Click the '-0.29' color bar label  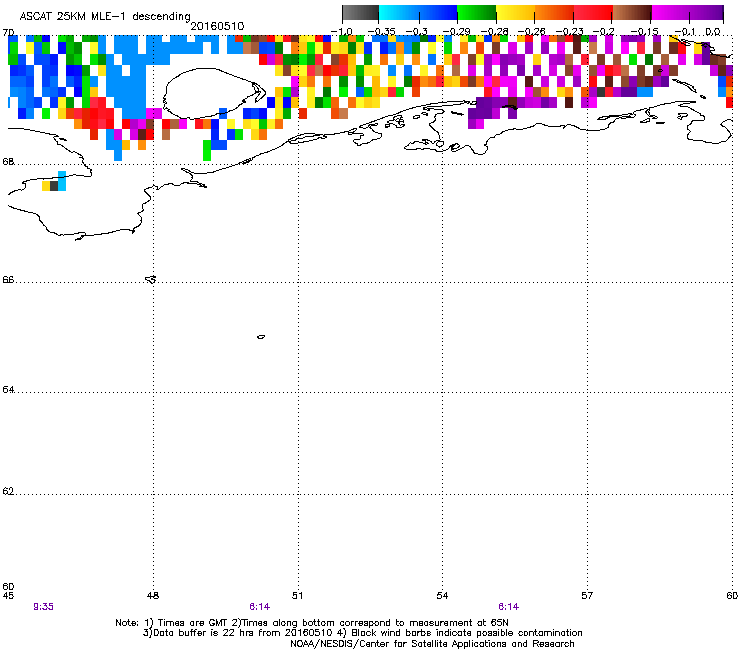(456, 31)
